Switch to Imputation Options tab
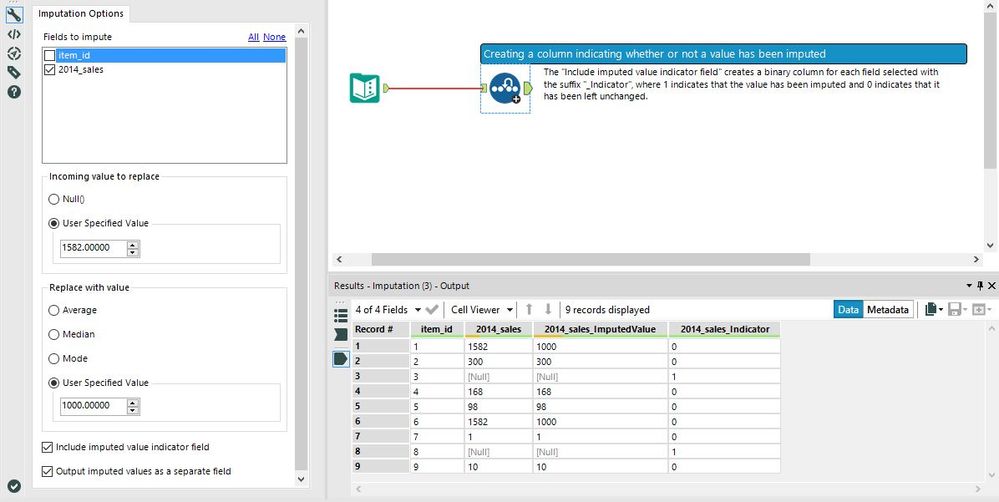Image resolution: width=999 pixels, height=502 pixels. point(81,13)
